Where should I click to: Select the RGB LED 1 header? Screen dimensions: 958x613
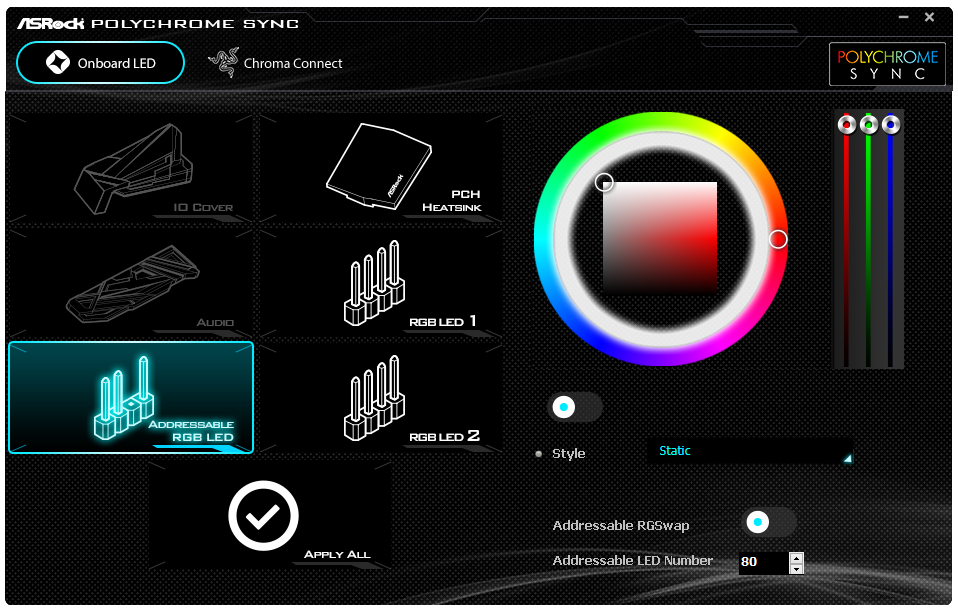point(380,283)
